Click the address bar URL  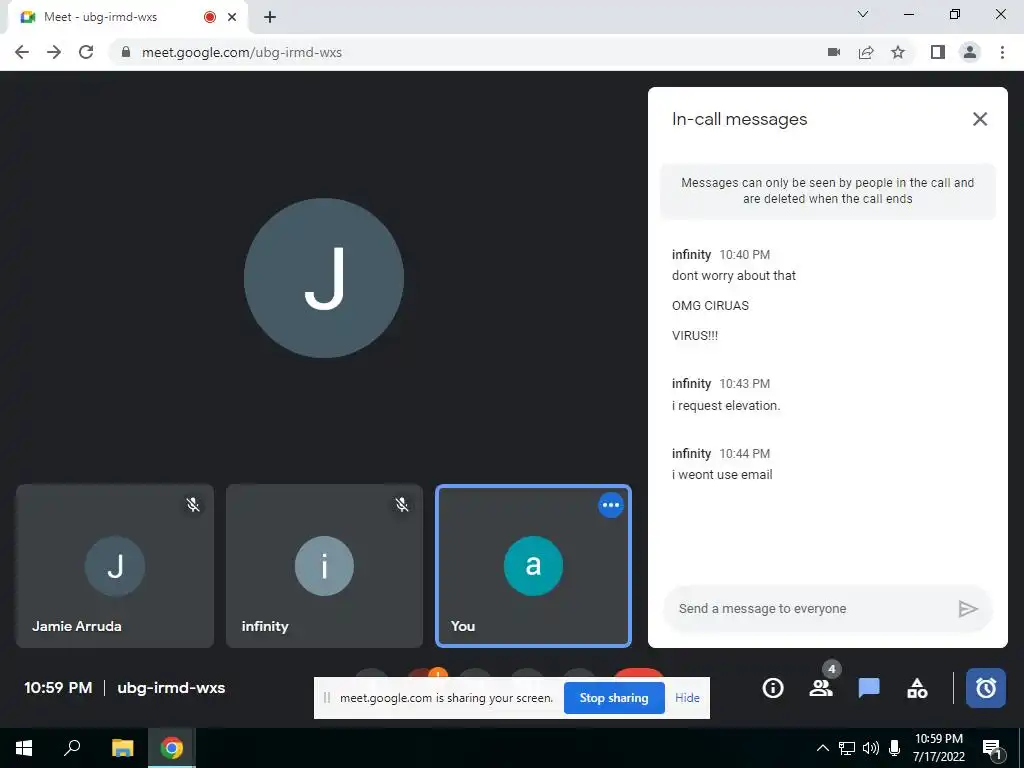(242, 52)
